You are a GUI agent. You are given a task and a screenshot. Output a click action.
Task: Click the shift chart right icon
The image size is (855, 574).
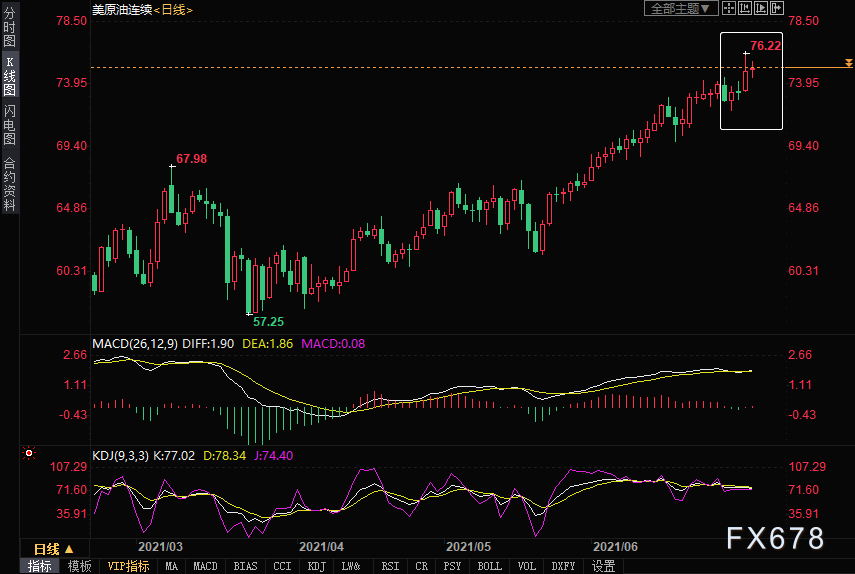776,8
